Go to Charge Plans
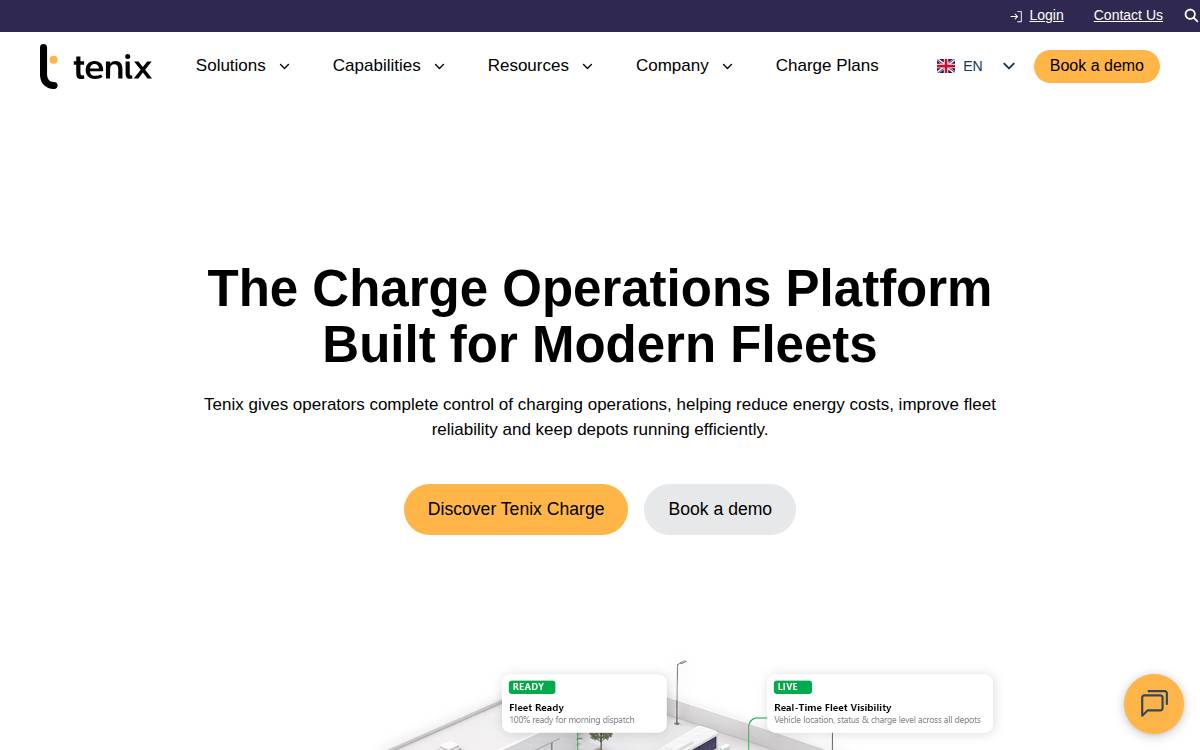 pos(827,66)
